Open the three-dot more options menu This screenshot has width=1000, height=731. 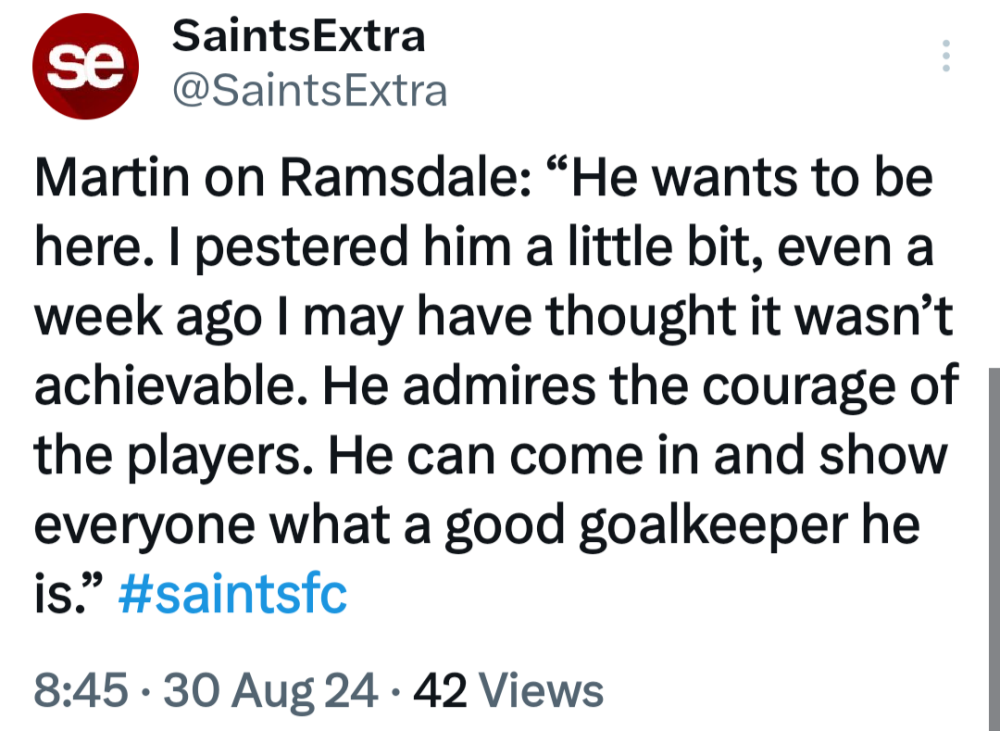tap(945, 57)
